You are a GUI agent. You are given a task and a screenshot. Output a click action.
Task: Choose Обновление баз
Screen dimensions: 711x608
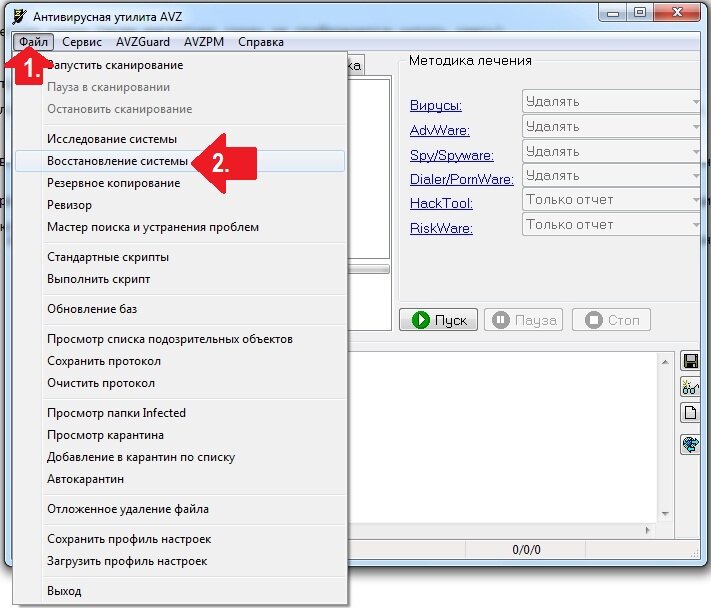tap(180, 309)
